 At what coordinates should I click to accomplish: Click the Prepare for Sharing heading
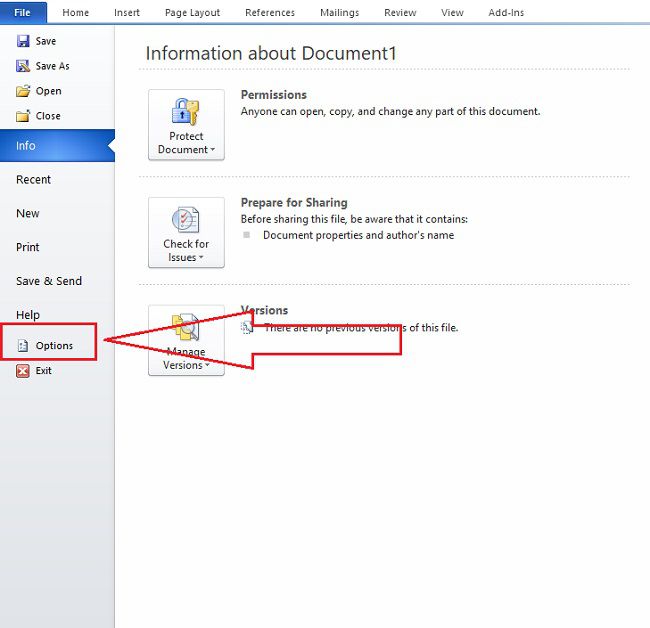(294, 203)
